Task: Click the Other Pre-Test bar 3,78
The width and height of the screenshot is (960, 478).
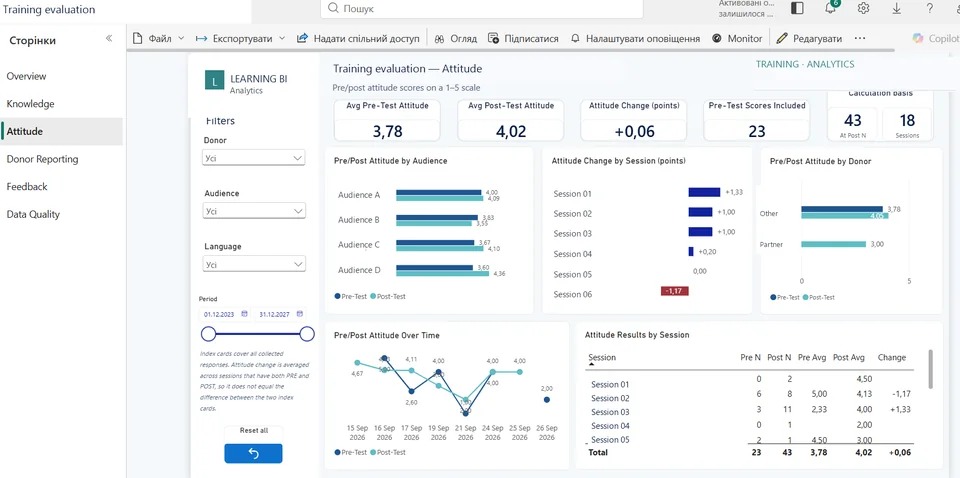Action: tap(842, 209)
